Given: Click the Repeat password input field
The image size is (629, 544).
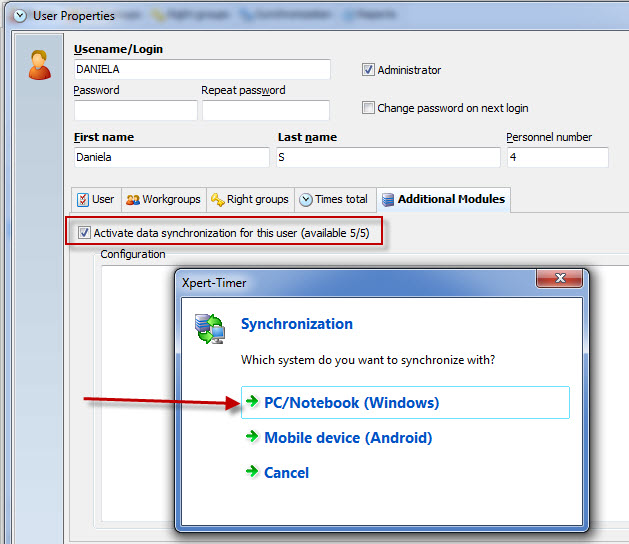Looking at the screenshot, I should coord(266,110).
